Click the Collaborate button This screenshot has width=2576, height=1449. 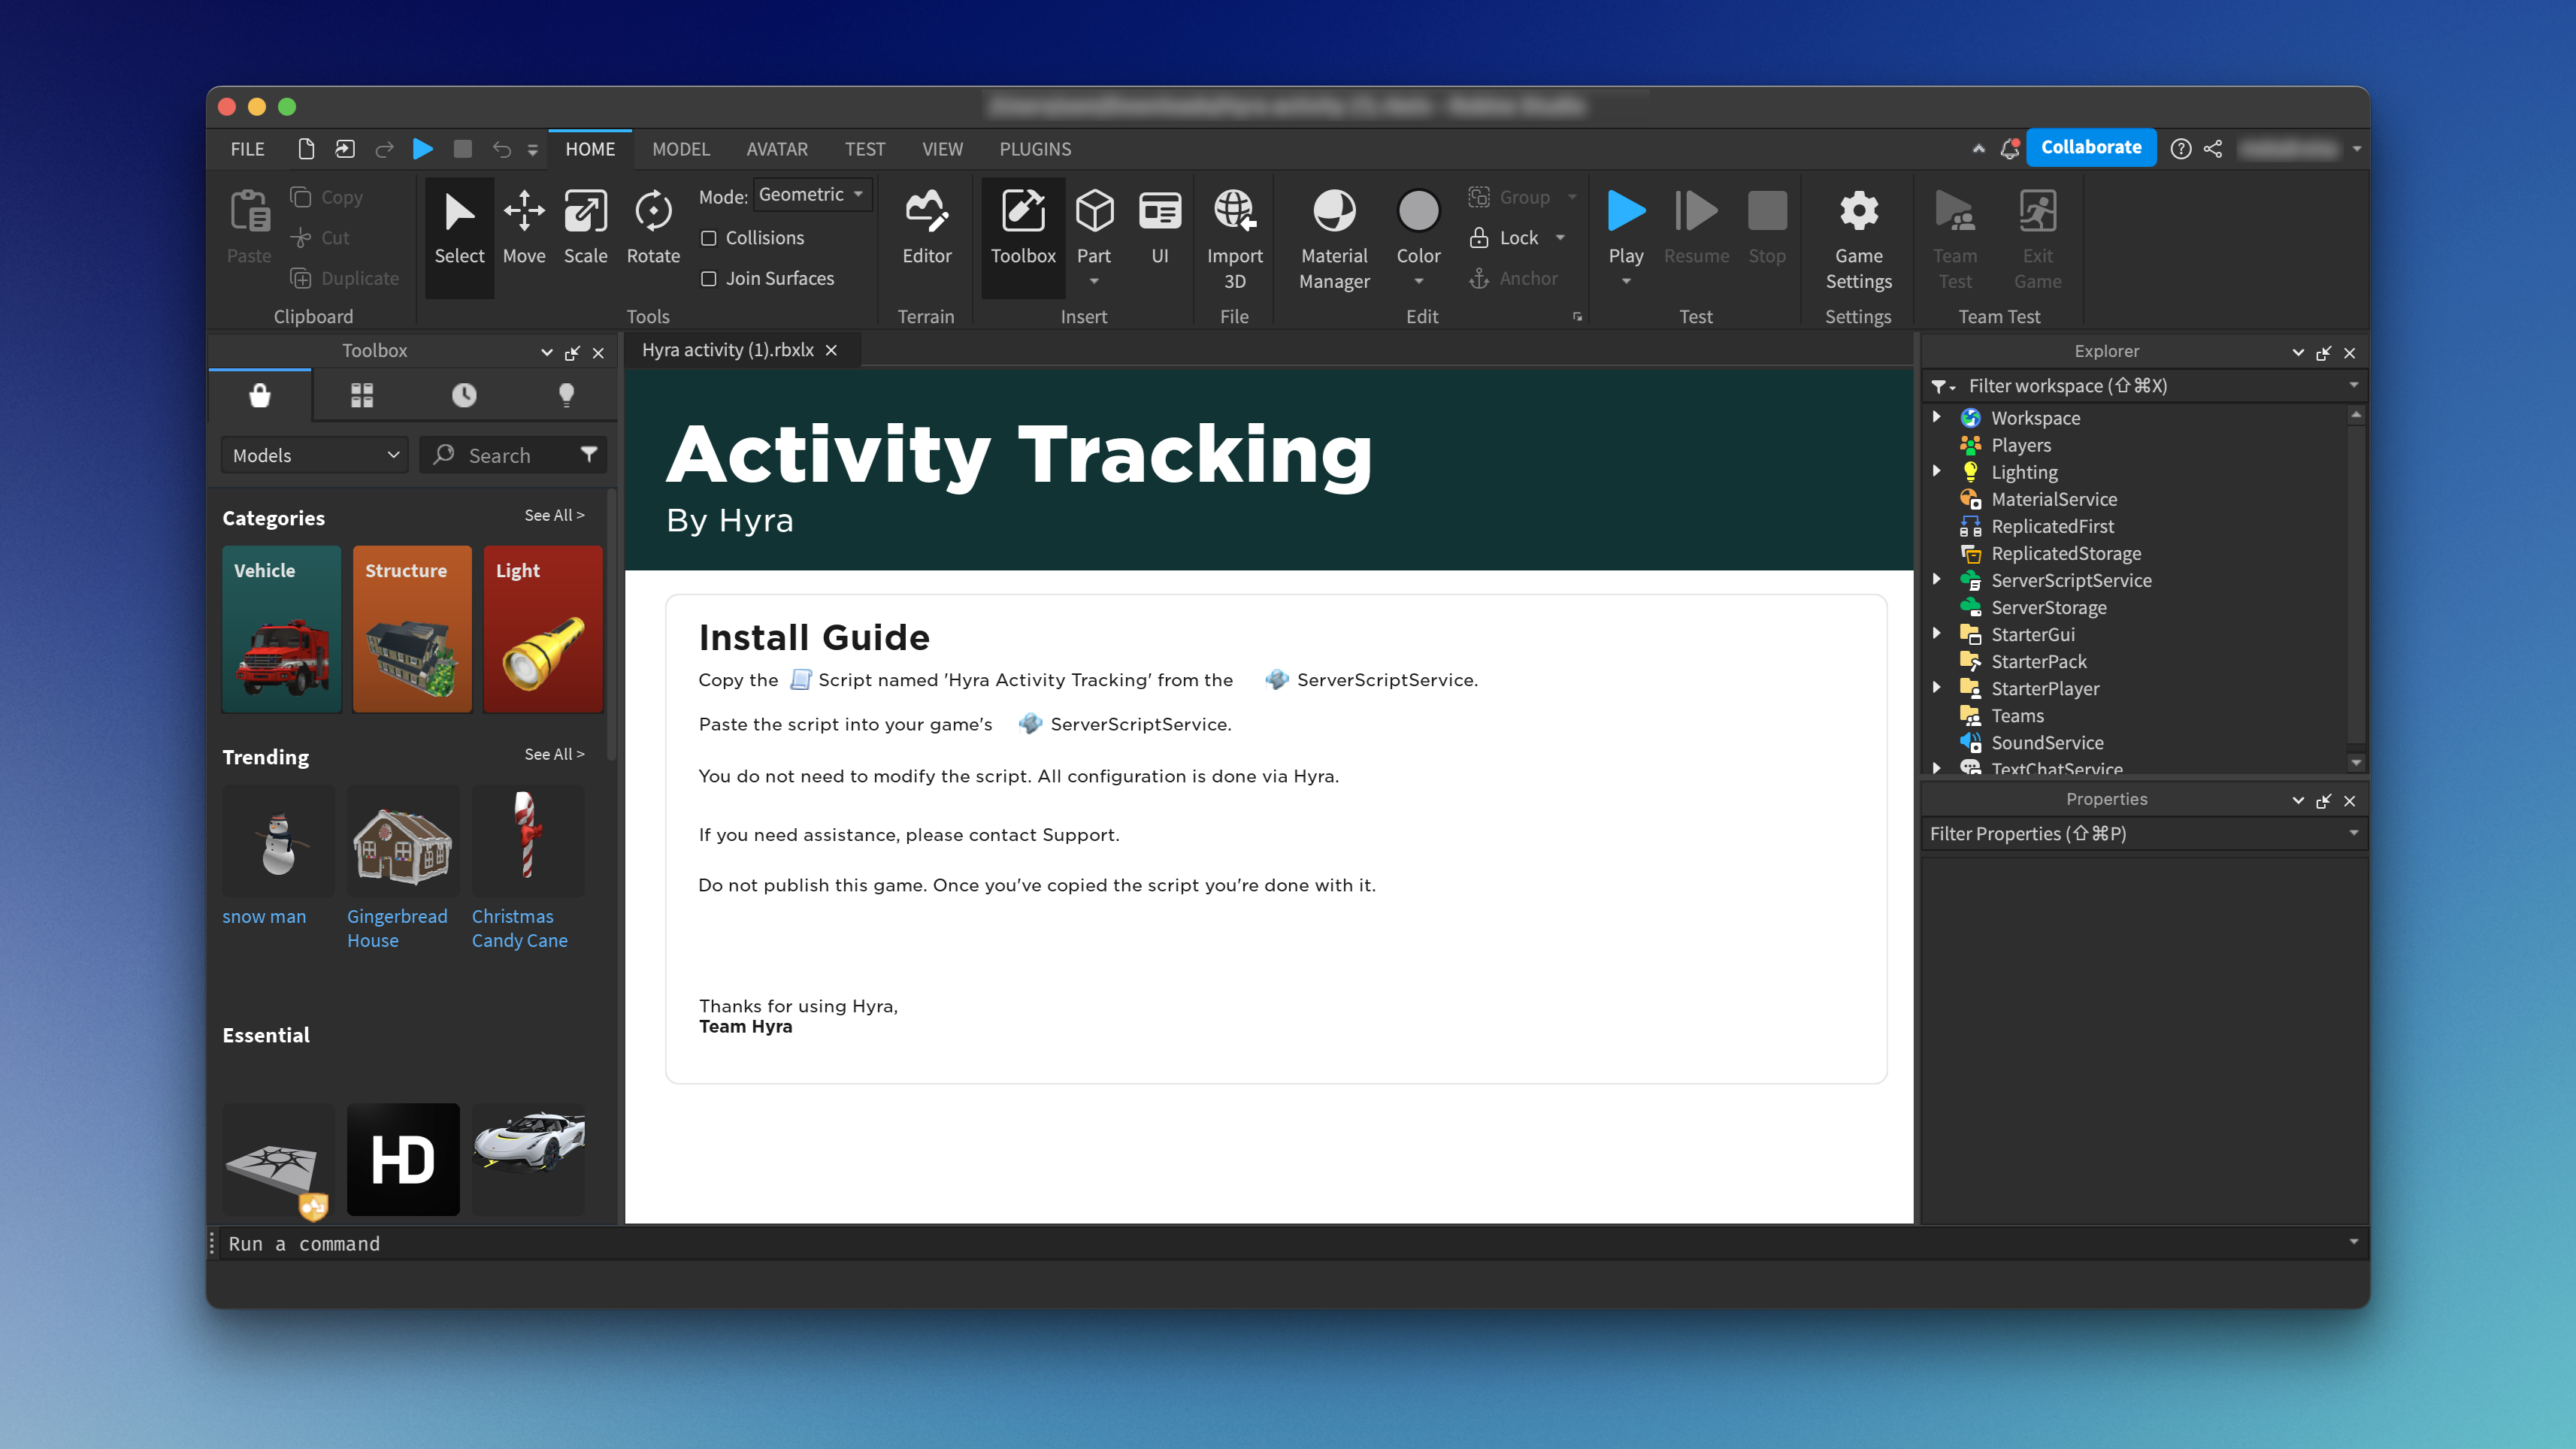pos(2092,147)
